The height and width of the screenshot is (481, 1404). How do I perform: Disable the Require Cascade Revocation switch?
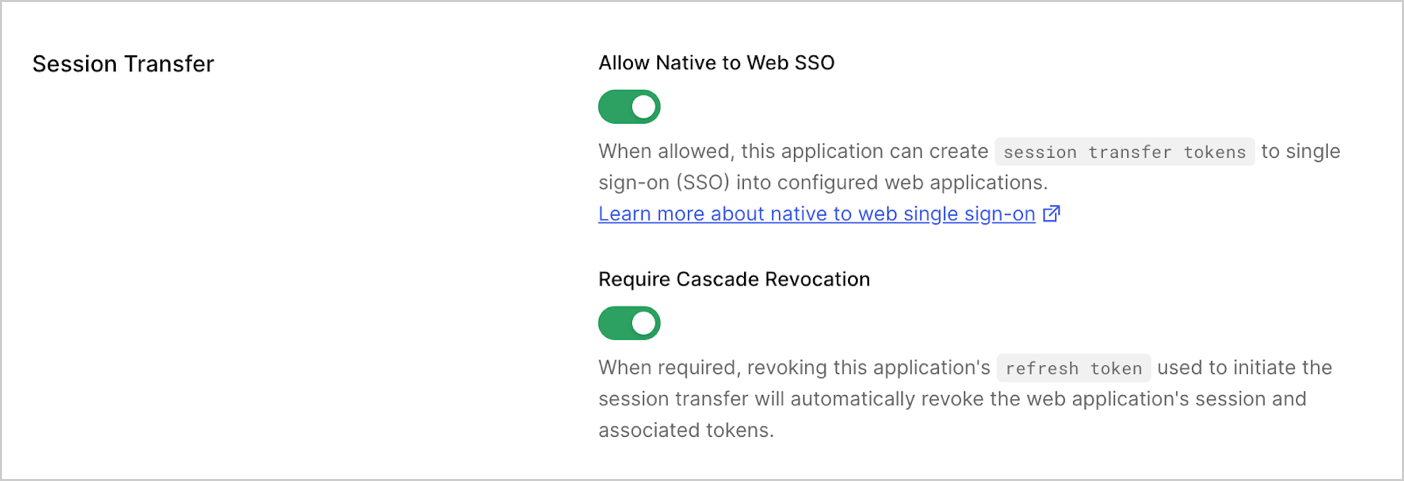click(629, 323)
